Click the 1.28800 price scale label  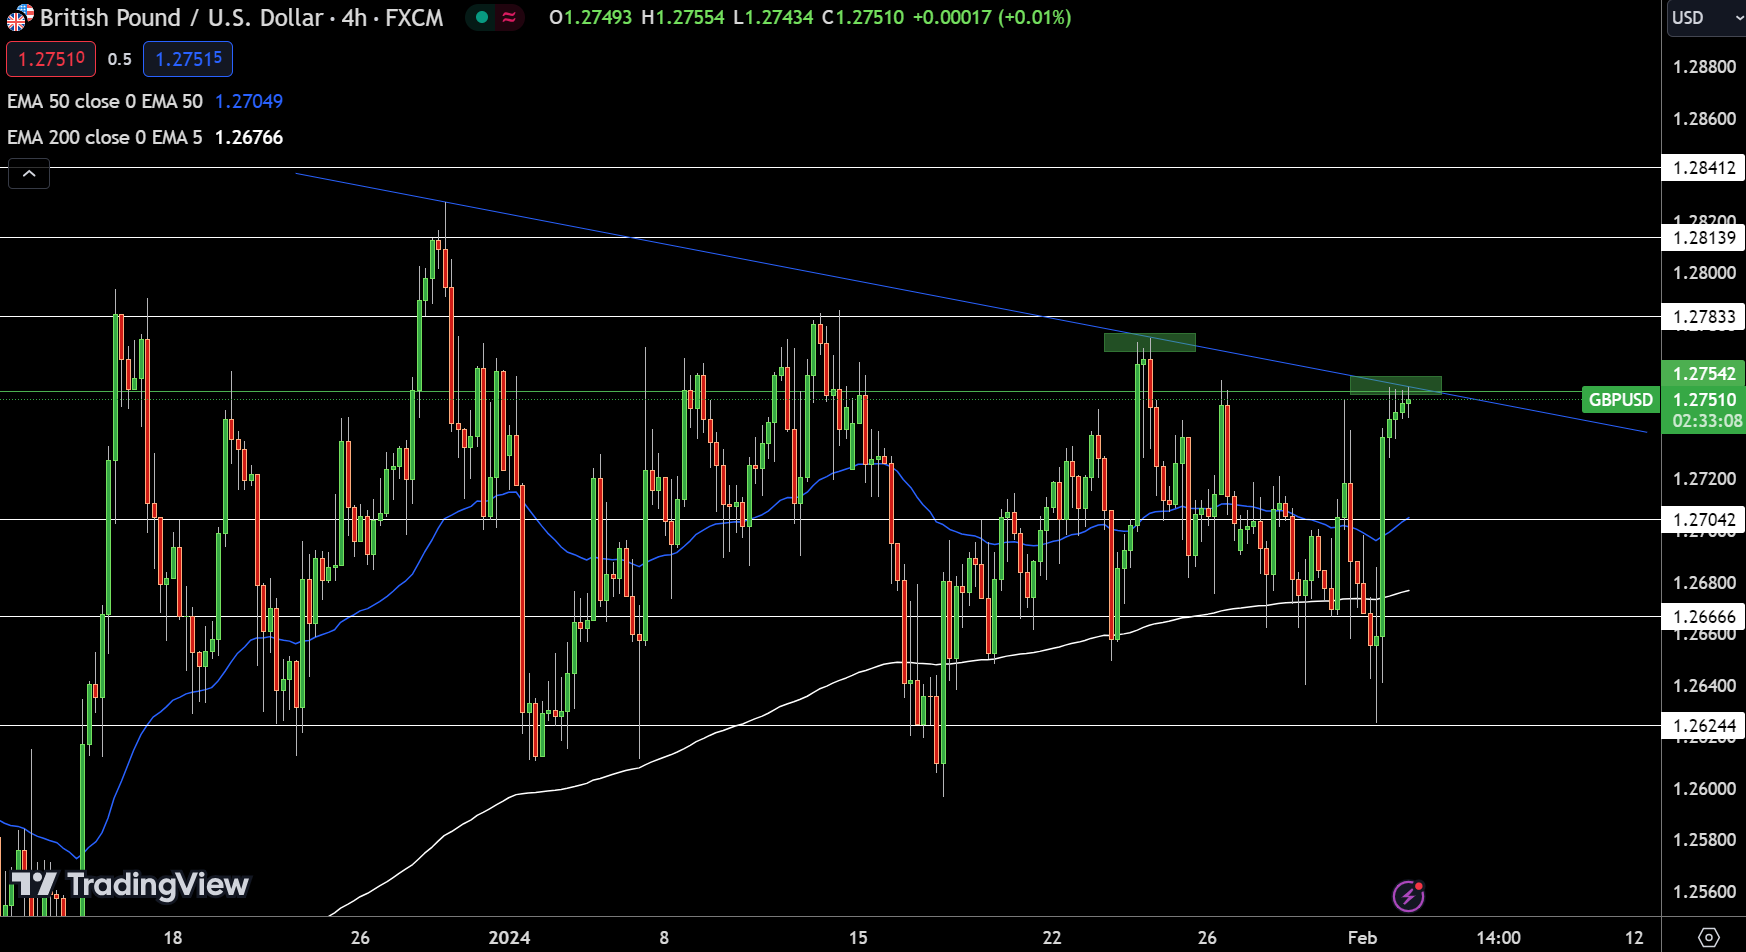pyautogui.click(x=1704, y=66)
